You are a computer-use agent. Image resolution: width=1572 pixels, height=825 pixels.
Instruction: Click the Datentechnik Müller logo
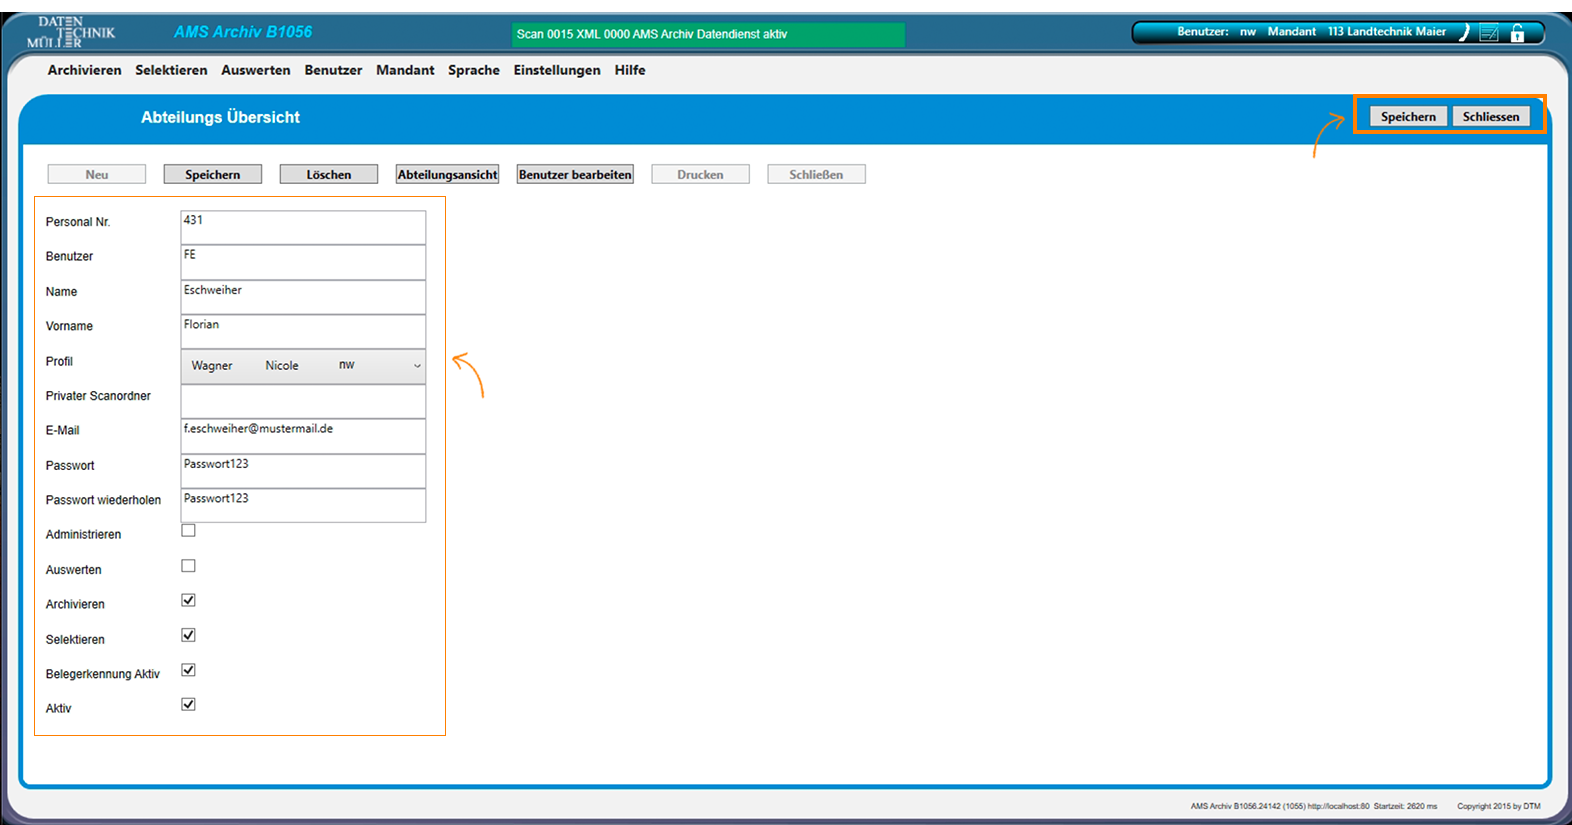[x=71, y=32]
